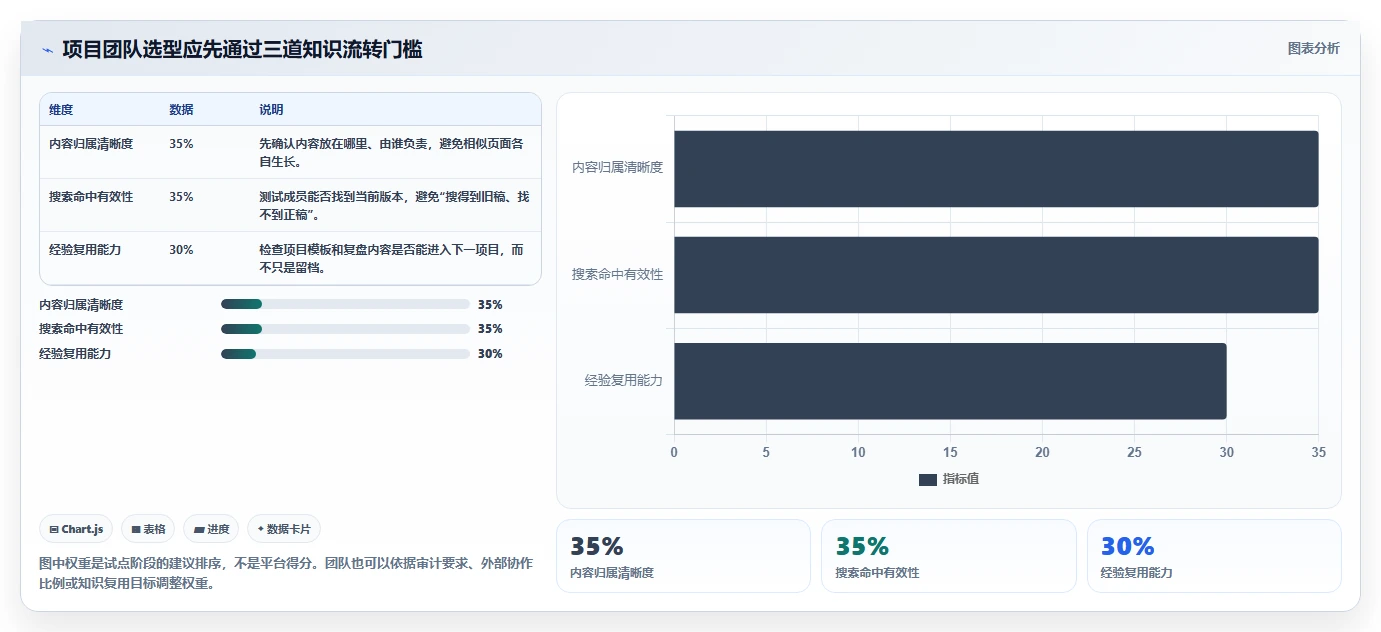Screen dimensions: 1381x632
Task: Click the footnote text starting 图中权重是试点阶段
Action: coord(286,573)
